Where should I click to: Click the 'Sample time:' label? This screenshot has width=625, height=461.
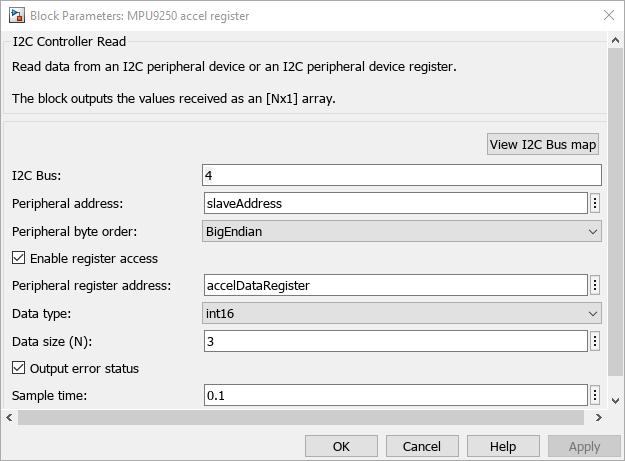pos(49,395)
